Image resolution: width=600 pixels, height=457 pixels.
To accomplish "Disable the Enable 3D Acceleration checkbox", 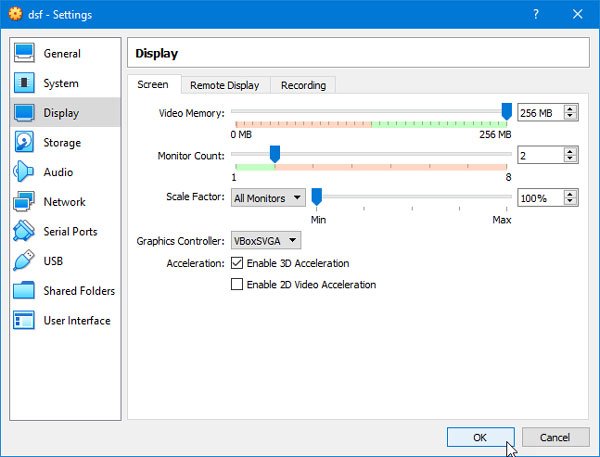I will pos(237,264).
